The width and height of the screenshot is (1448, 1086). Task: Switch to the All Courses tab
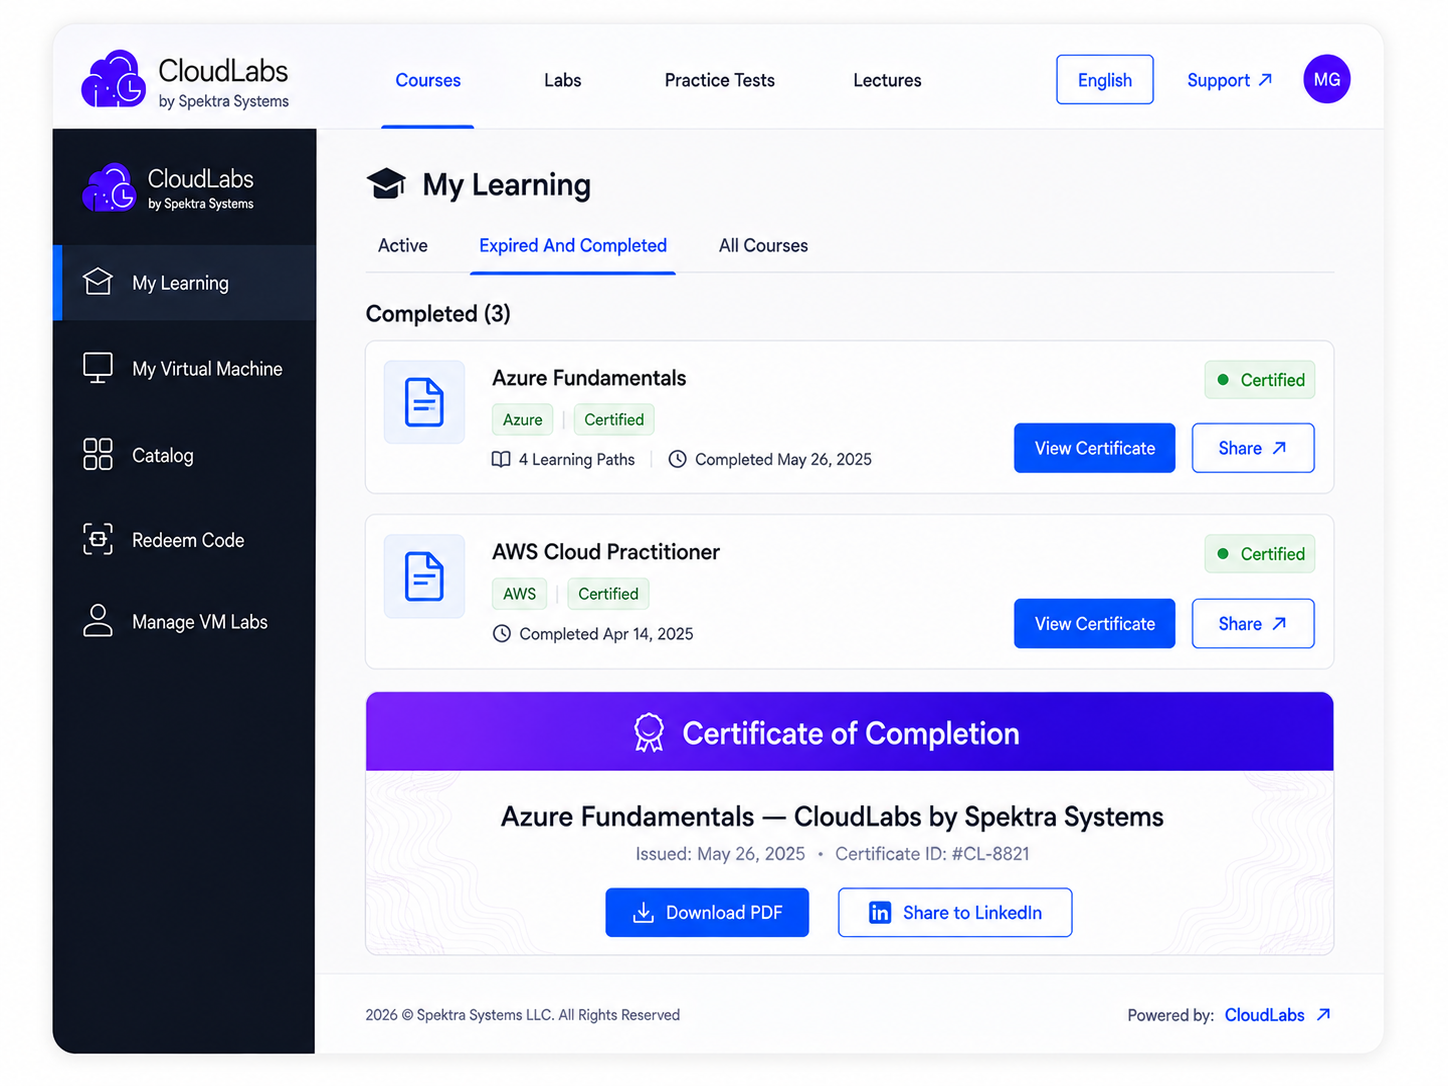click(x=764, y=245)
